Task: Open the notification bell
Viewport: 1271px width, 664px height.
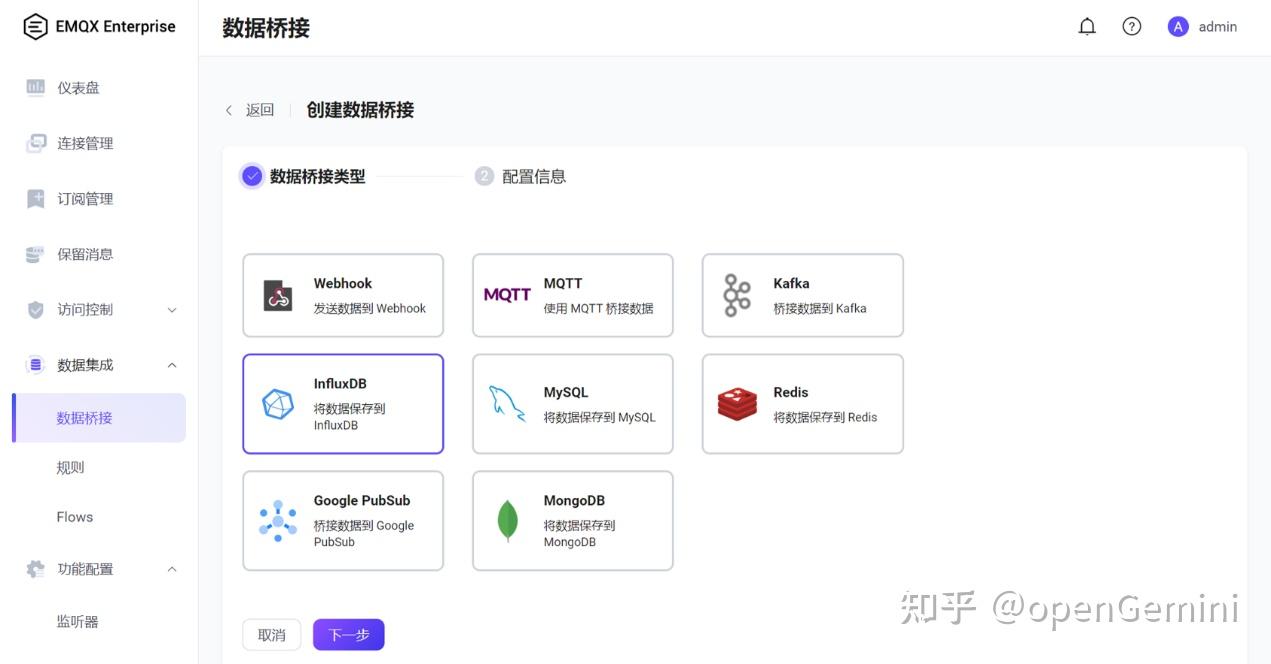Action: pyautogui.click(x=1087, y=27)
